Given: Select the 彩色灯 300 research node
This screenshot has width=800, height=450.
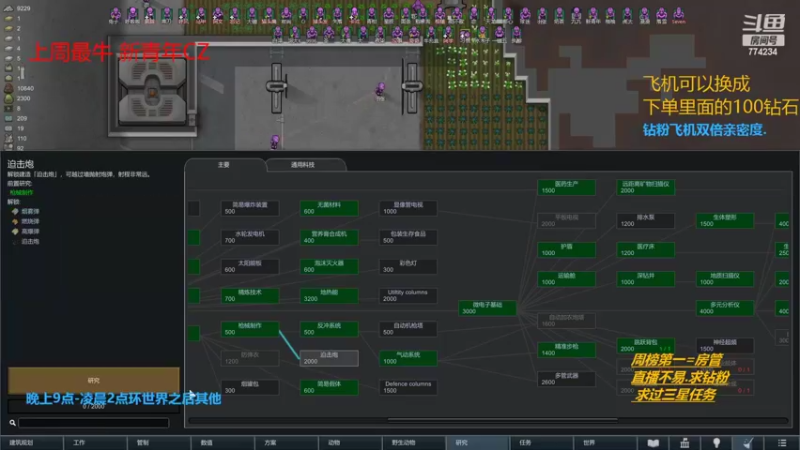Looking at the screenshot, I should tap(408, 266).
